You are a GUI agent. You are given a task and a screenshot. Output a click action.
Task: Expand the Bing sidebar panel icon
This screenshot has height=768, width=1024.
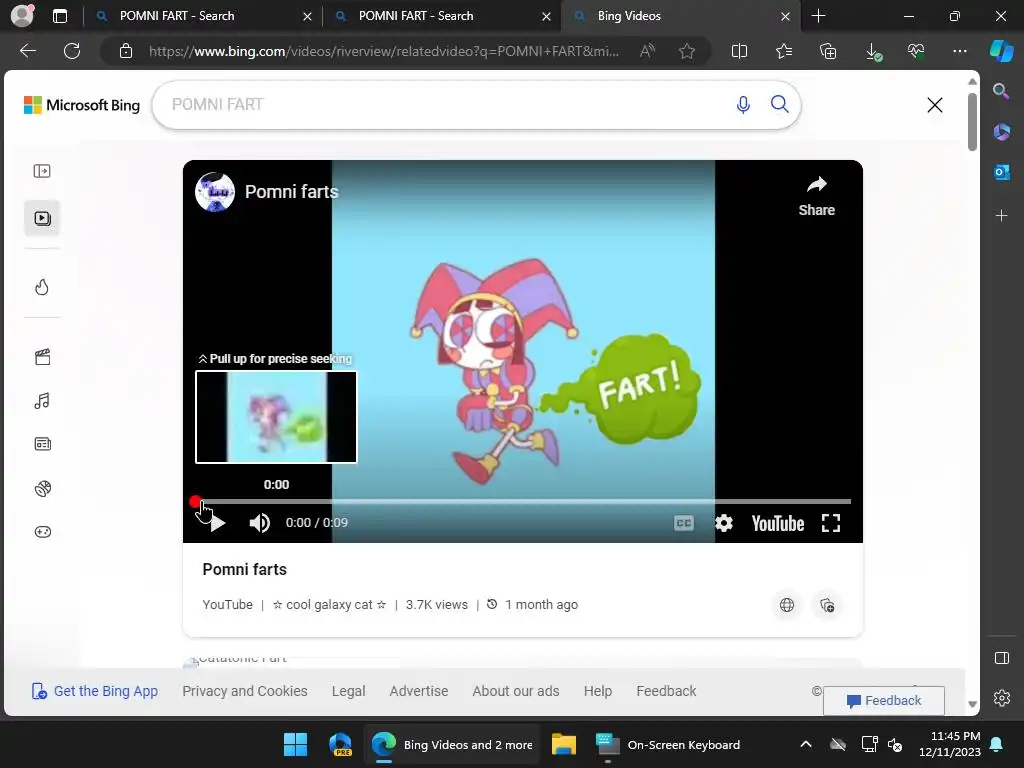(x=42, y=171)
